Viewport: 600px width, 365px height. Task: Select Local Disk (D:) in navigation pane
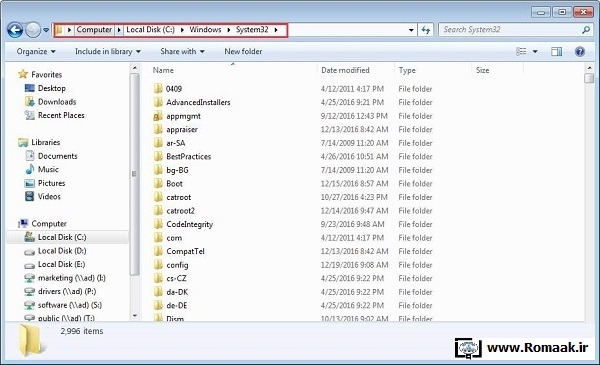coord(62,251)
